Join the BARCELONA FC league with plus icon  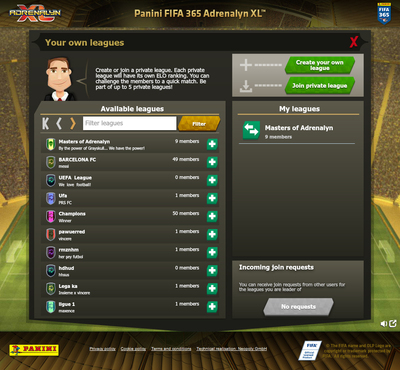(x=212, y=162)
